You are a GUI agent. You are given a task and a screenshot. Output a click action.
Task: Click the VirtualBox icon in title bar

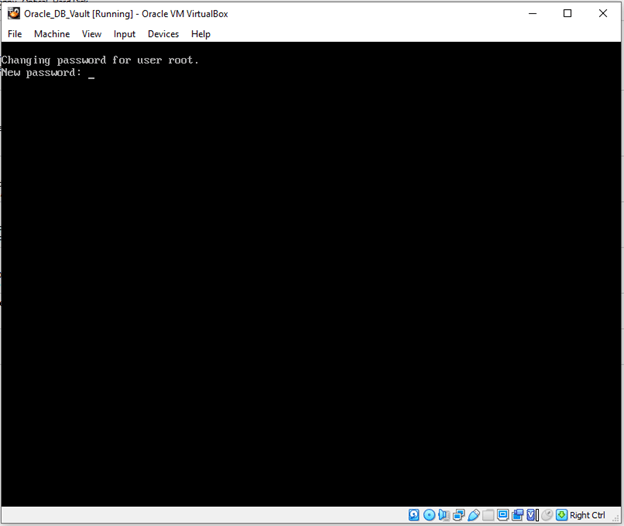tap(13, 13)
